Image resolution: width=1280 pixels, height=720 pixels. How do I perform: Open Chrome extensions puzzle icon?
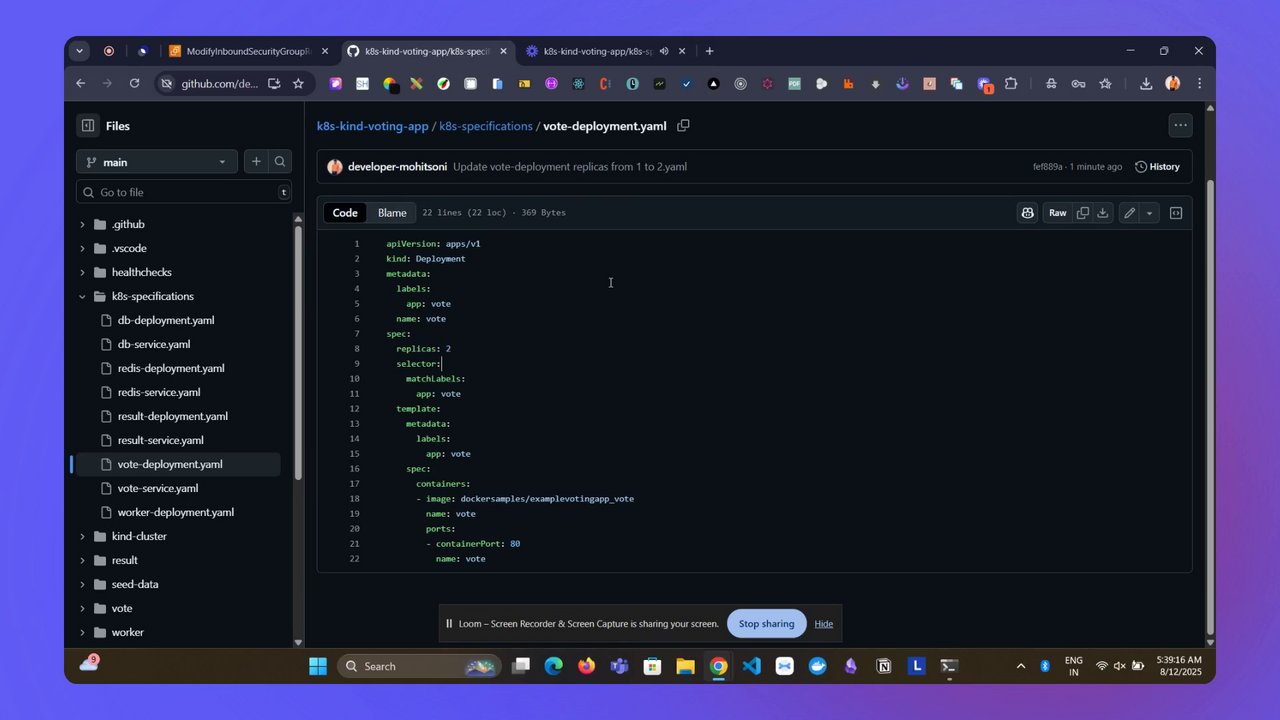[1011, 84]
